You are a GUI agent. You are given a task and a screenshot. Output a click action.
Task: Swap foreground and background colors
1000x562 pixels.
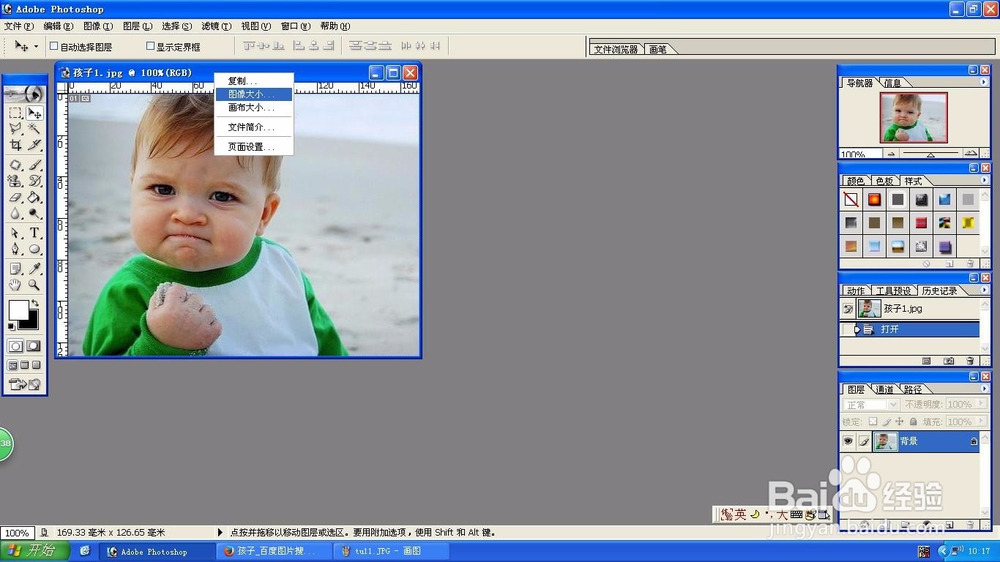pyautogui.click(x=35, y=303)
